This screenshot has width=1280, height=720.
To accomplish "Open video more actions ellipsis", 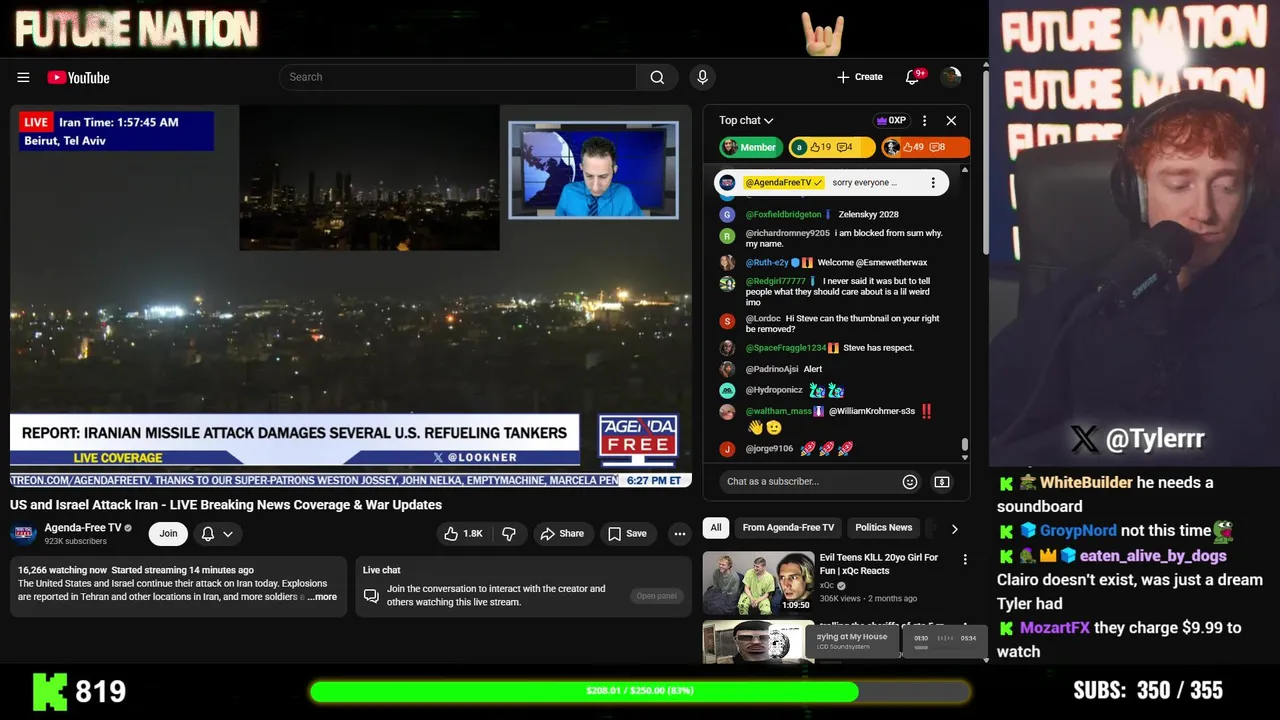I will tap(680, 534).
